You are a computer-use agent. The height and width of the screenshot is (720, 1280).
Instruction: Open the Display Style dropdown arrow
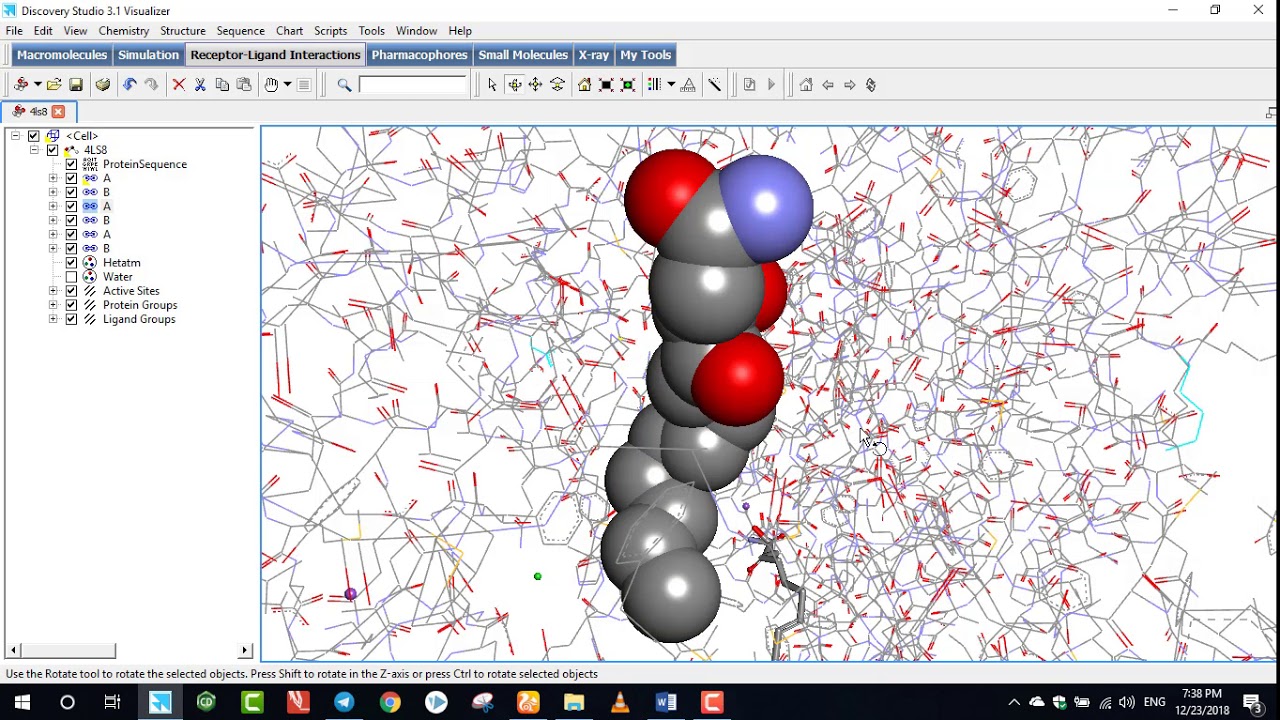coord(671,85)
